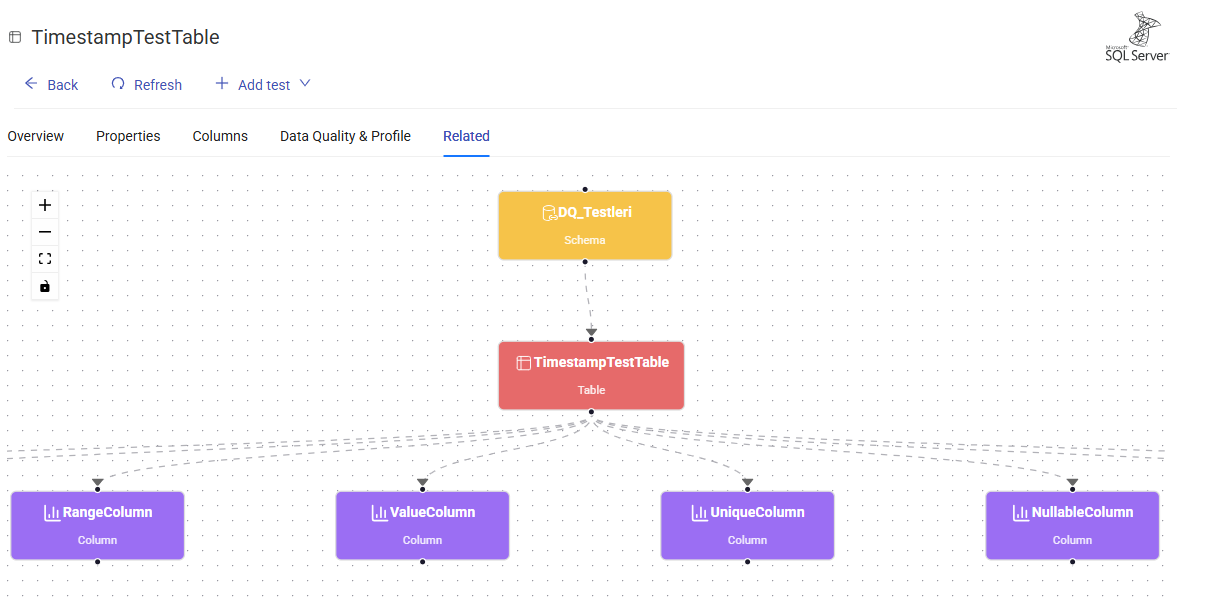Toggle the canvas lock icon

(x=45, y=287)
